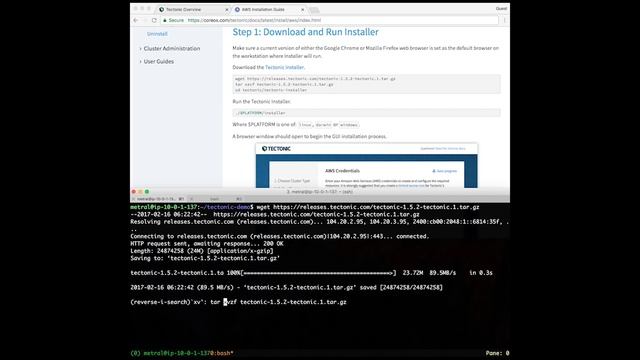Click the Secure padlock icon

tap(165, 20)
